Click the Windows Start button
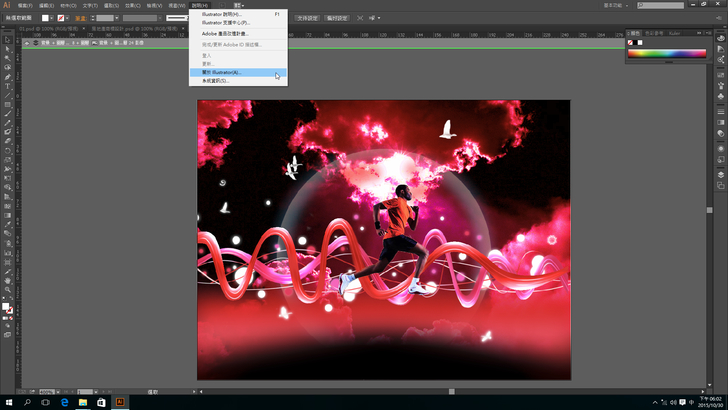This screenshot has width=728, height=410. pos(8,401)
